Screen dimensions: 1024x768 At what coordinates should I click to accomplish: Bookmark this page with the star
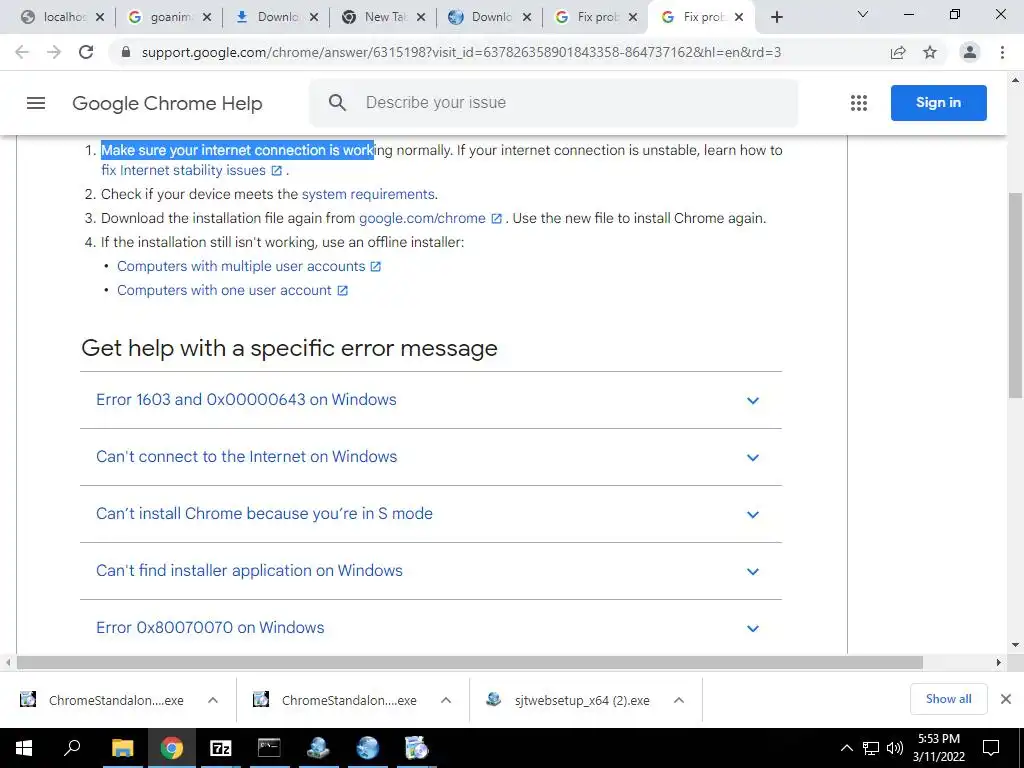tap(930, 52)
